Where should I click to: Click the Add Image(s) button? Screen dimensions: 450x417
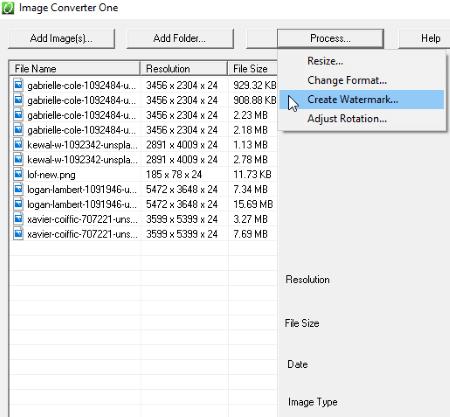[61, 39]
